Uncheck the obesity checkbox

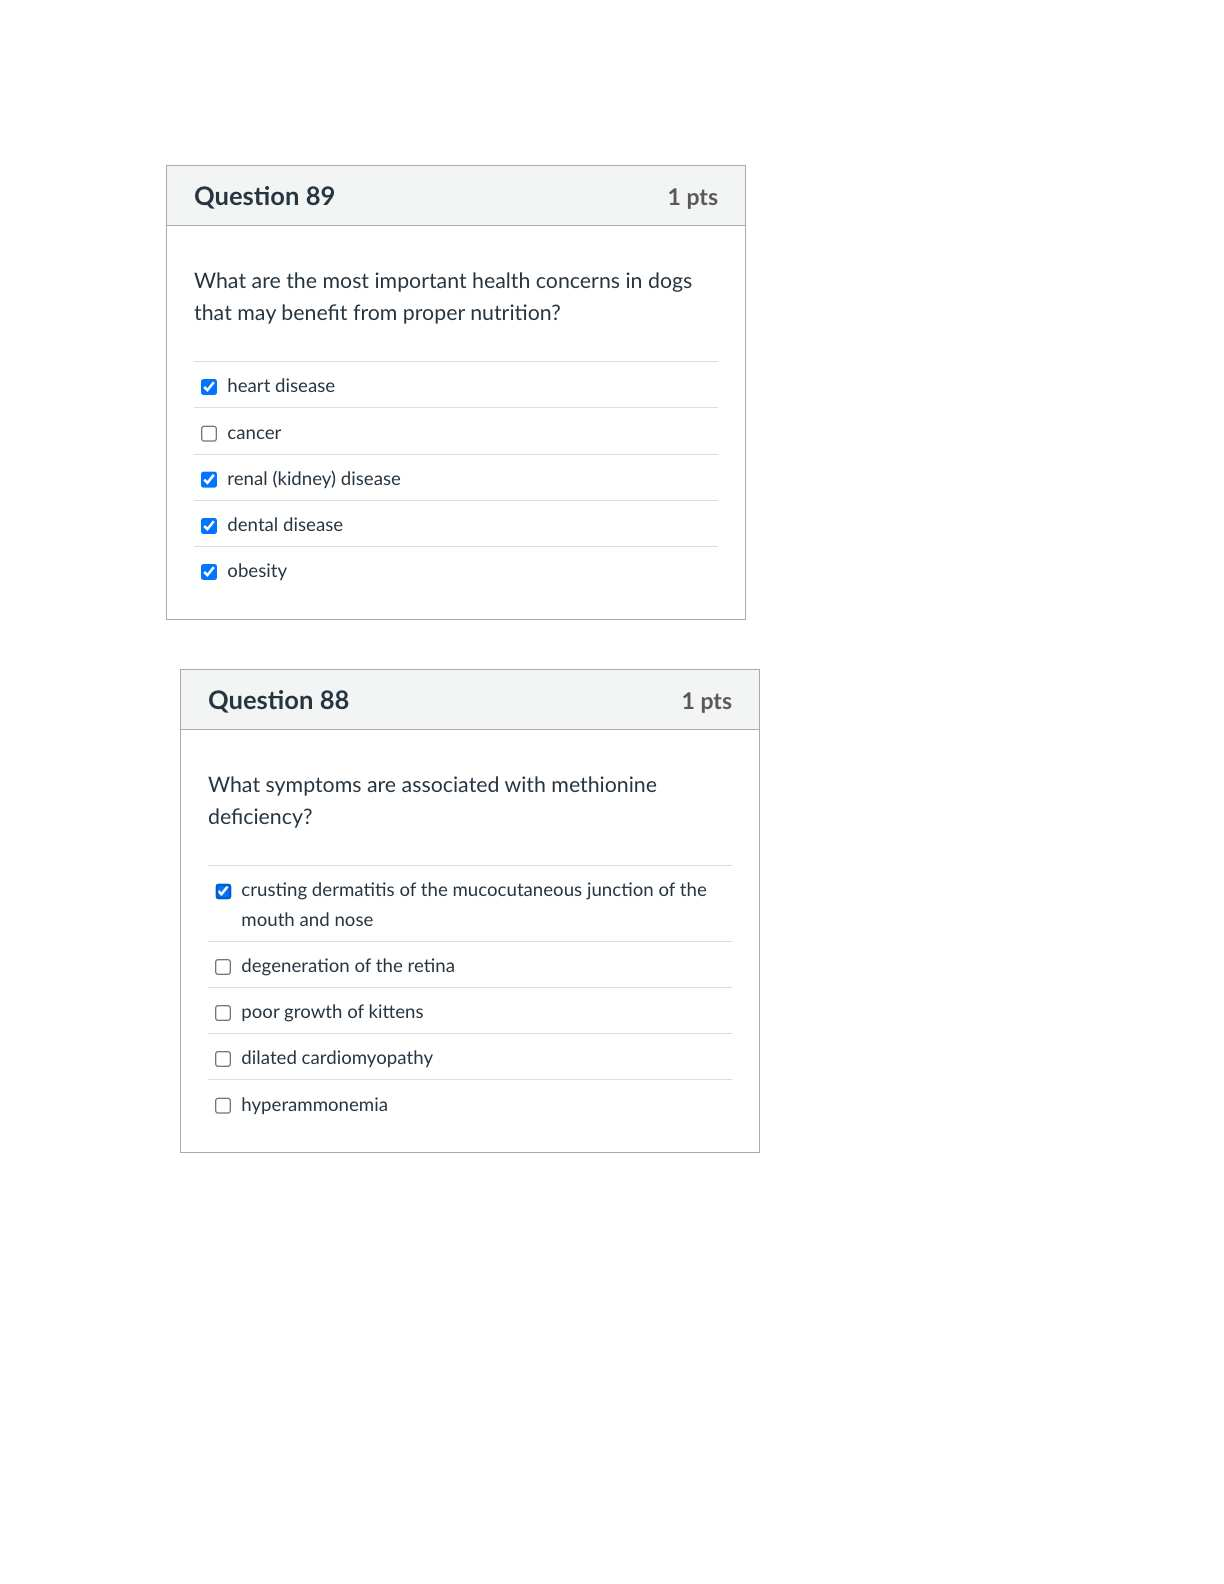tap(209, 572)
